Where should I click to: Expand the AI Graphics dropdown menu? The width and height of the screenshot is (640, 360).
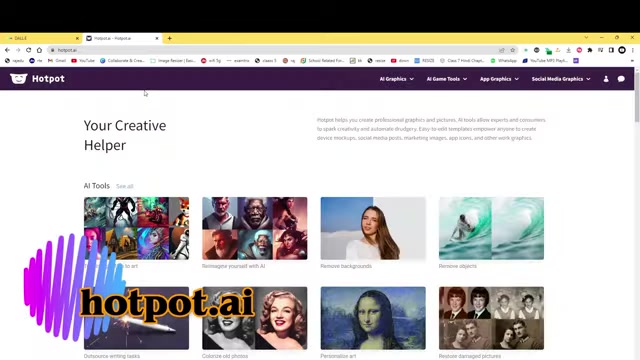[396, 79]
